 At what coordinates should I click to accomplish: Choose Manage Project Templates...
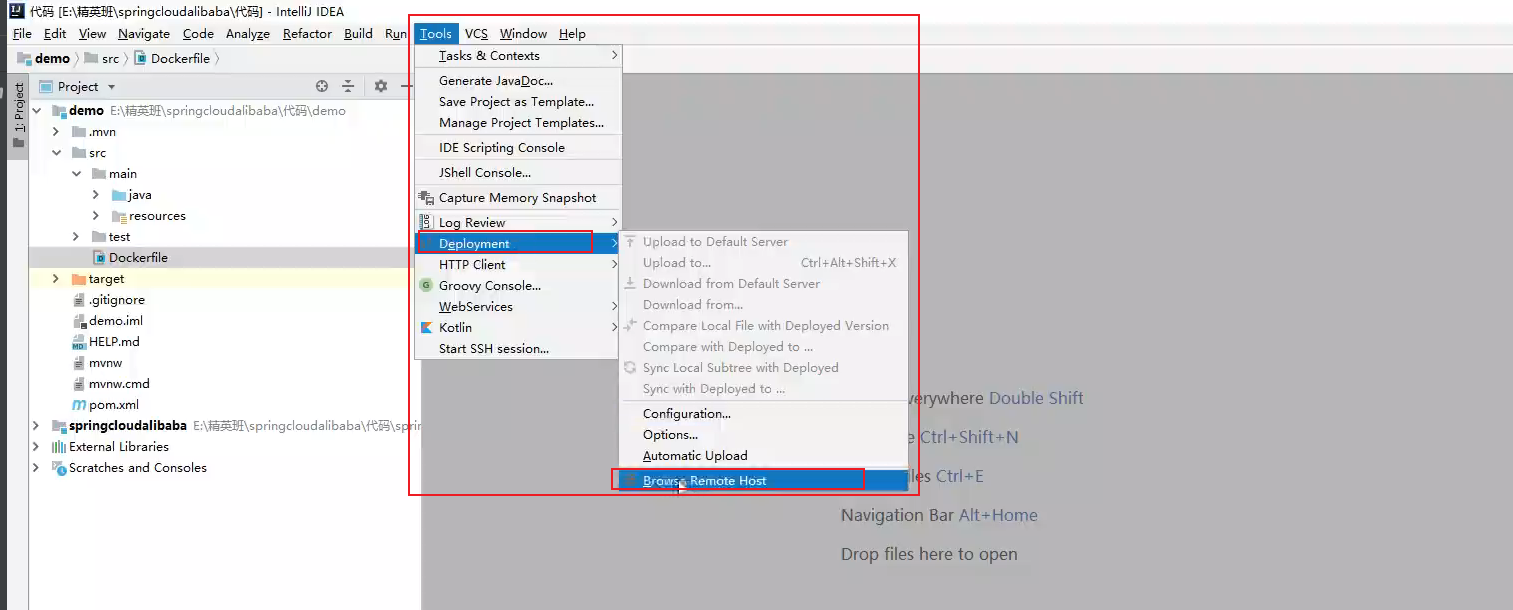point(518,123)
